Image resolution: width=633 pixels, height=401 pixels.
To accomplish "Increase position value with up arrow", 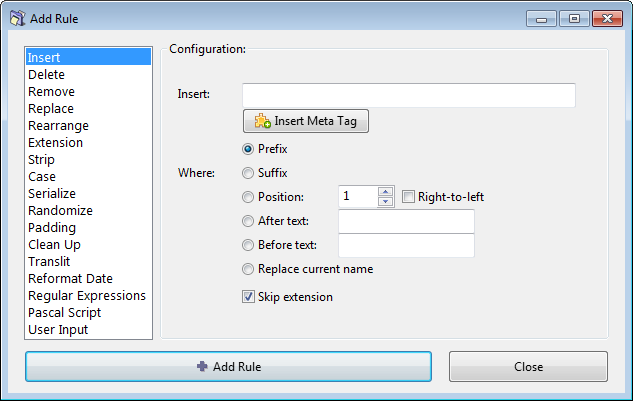I will 386,192.
